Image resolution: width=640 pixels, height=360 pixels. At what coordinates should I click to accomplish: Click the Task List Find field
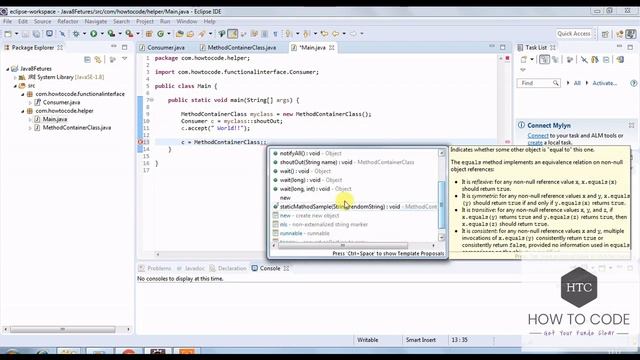pos(538,83)
